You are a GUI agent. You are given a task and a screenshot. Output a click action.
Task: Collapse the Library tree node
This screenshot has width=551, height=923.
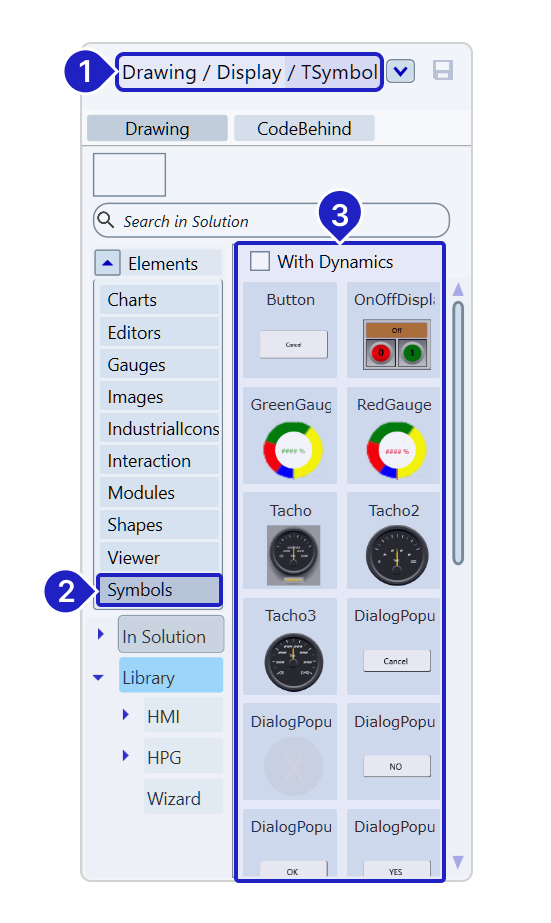[x=98, y=678]
